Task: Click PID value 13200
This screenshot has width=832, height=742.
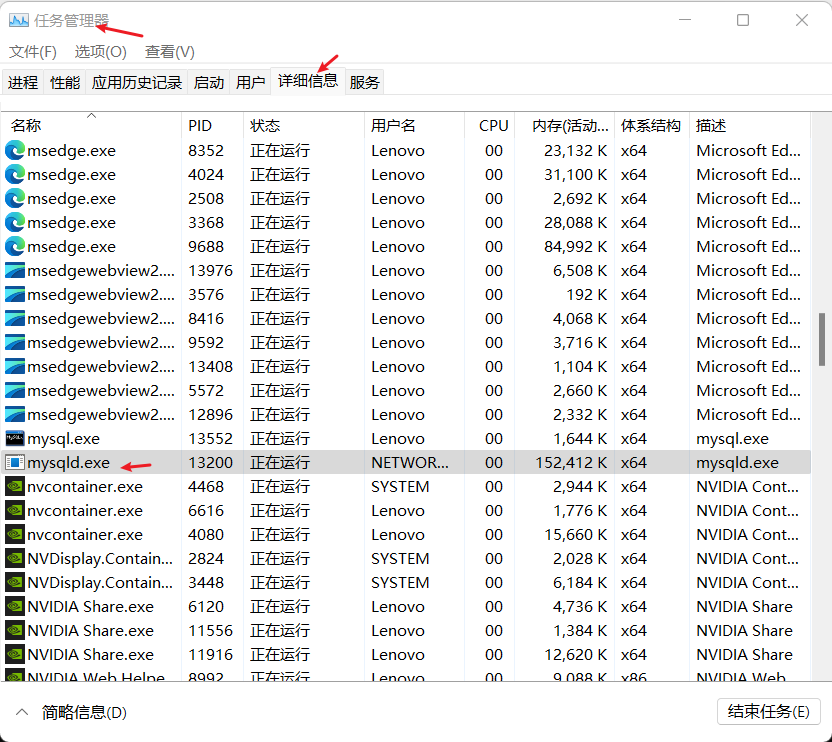Action: click(210, 463)
